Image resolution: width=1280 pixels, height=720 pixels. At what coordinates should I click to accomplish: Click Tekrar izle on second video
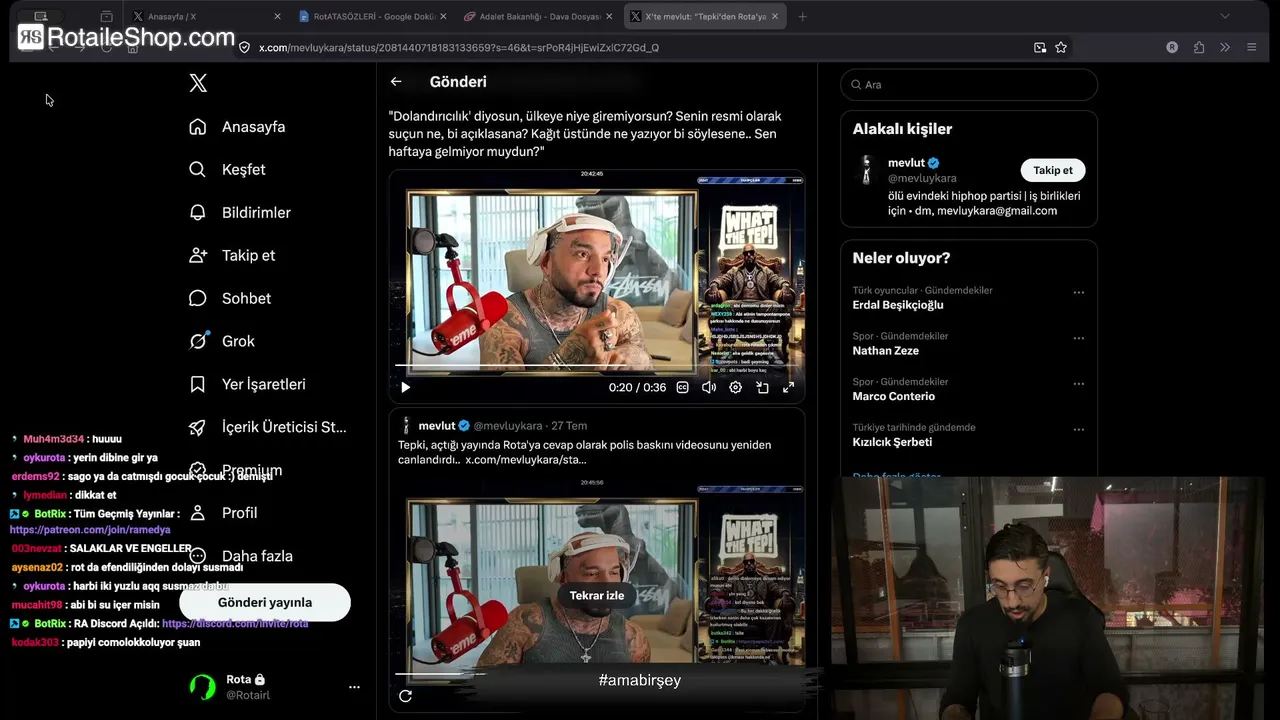tap(597, 596)
